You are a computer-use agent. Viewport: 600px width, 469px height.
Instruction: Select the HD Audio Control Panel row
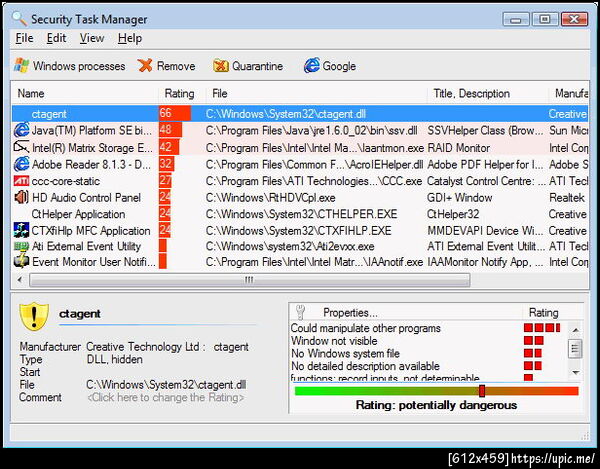300,197
